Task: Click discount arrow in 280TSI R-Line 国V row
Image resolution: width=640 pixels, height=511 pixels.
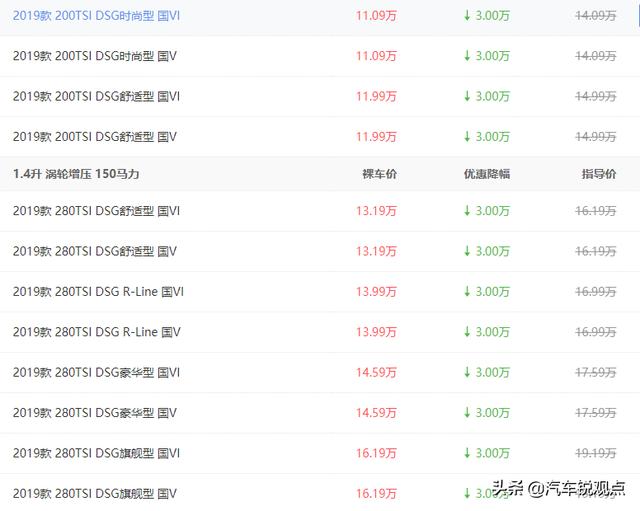Action: (466, 331)
